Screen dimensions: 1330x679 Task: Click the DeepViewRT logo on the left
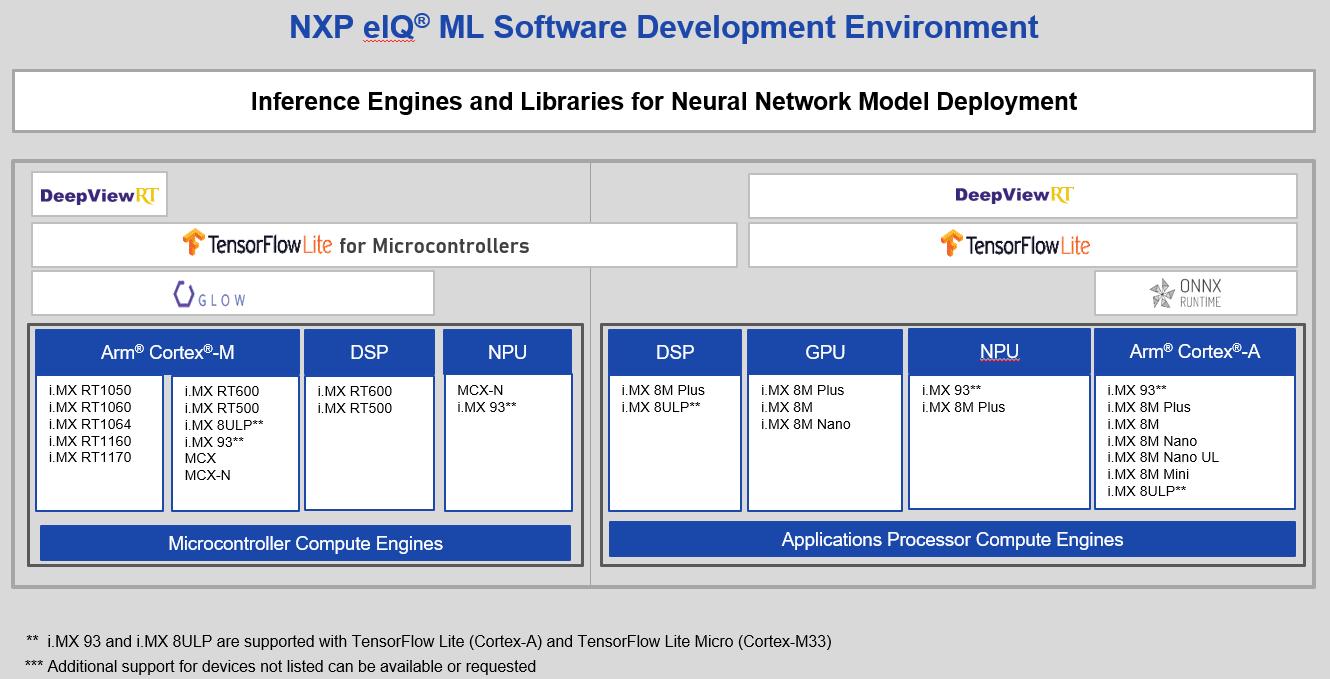(99, 194)
